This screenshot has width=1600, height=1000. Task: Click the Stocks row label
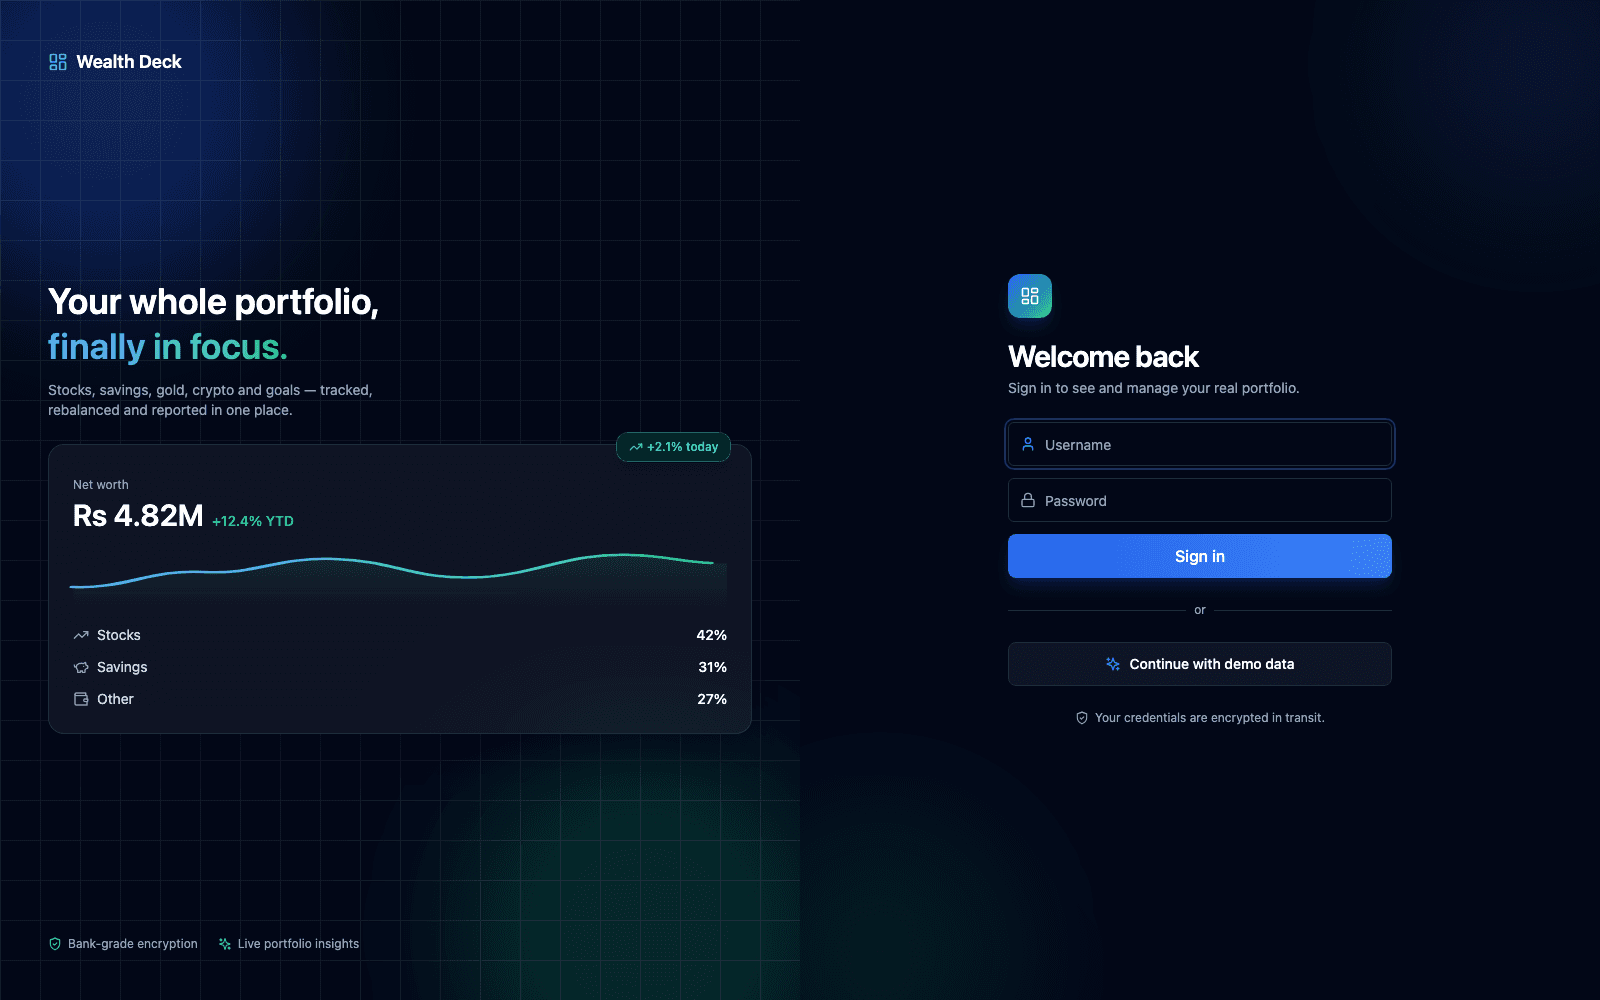pyautogui.click(x=119, y=635)
